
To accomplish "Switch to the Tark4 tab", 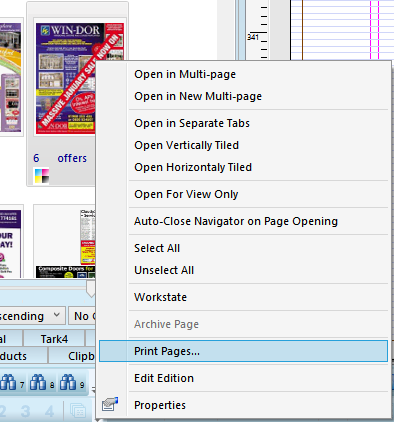I will [54, 339].
